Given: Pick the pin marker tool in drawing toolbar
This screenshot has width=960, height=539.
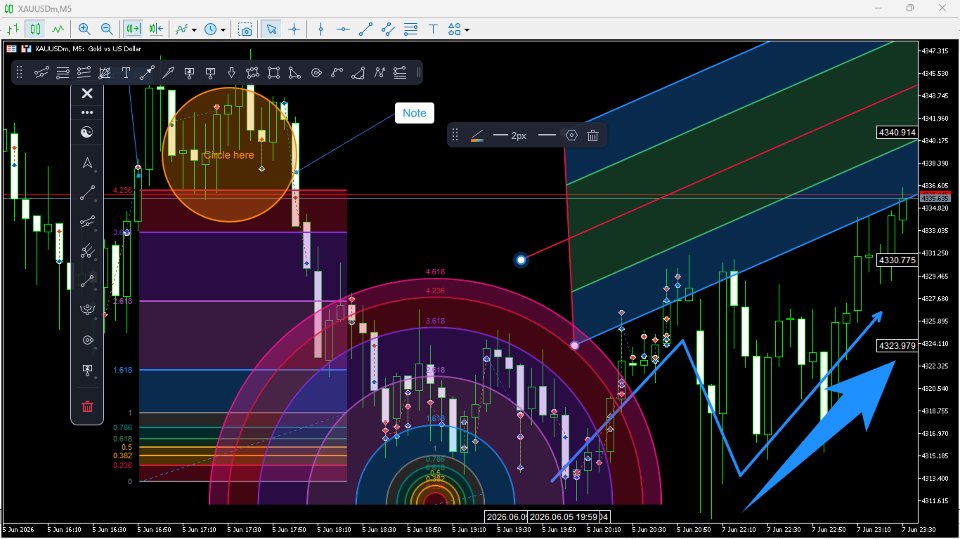Looking at the screenshot, I should 147,73.
